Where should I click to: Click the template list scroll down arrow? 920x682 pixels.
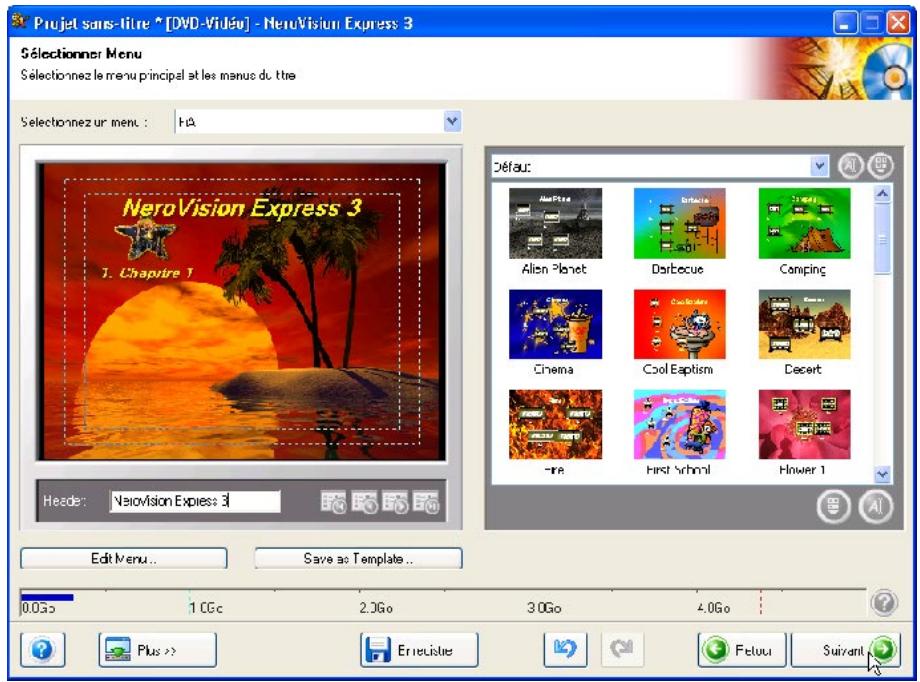[x=882, y=474]
